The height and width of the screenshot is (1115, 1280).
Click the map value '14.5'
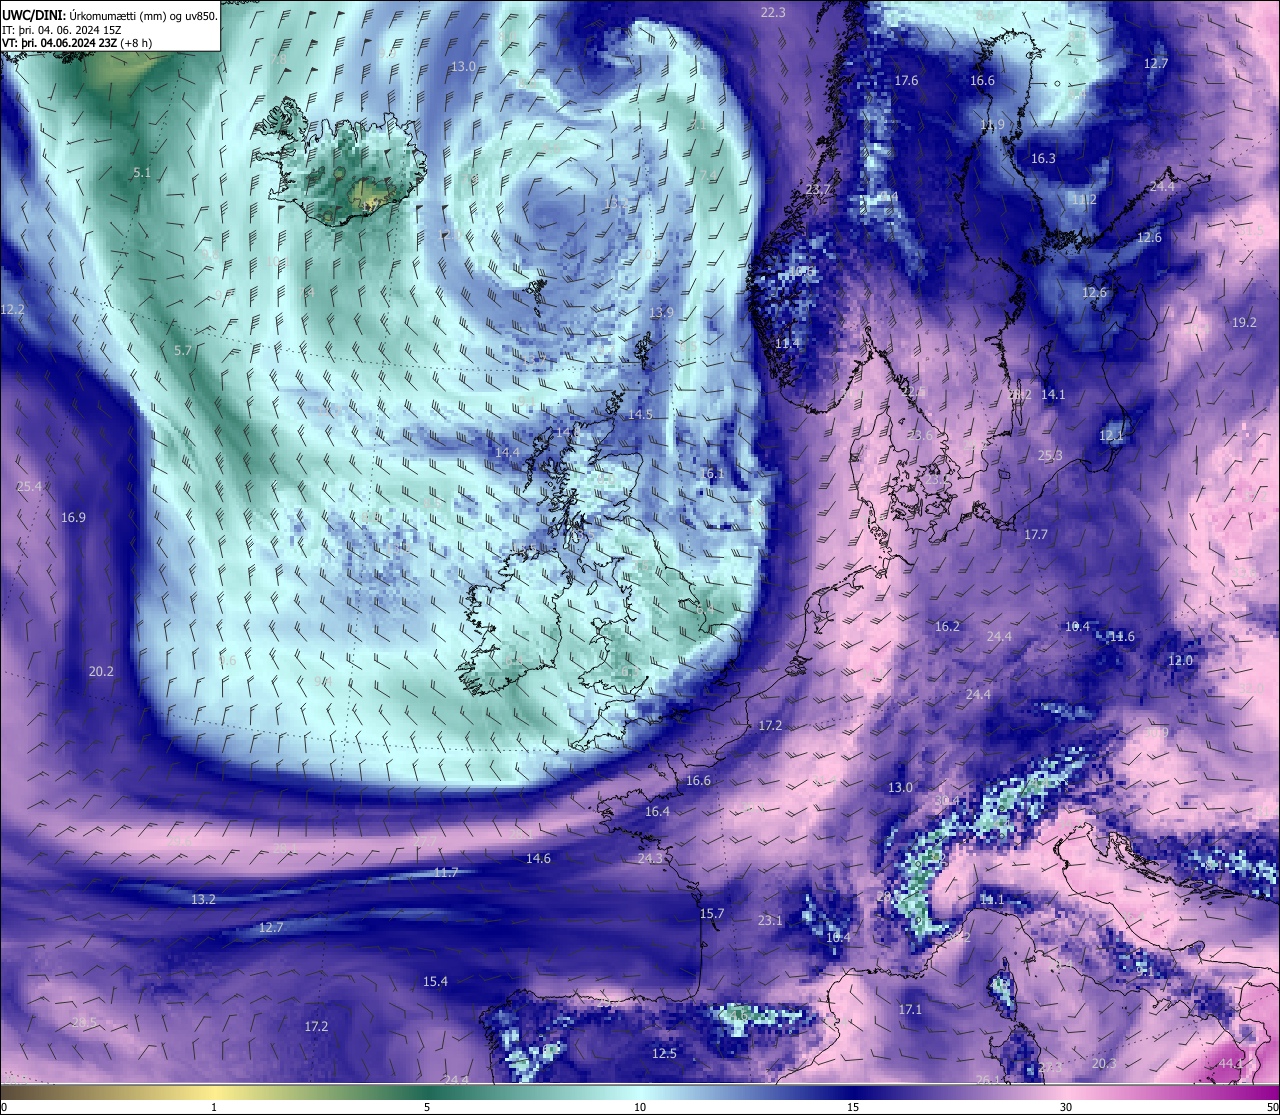pyautogui.click(x=640, y=414)
